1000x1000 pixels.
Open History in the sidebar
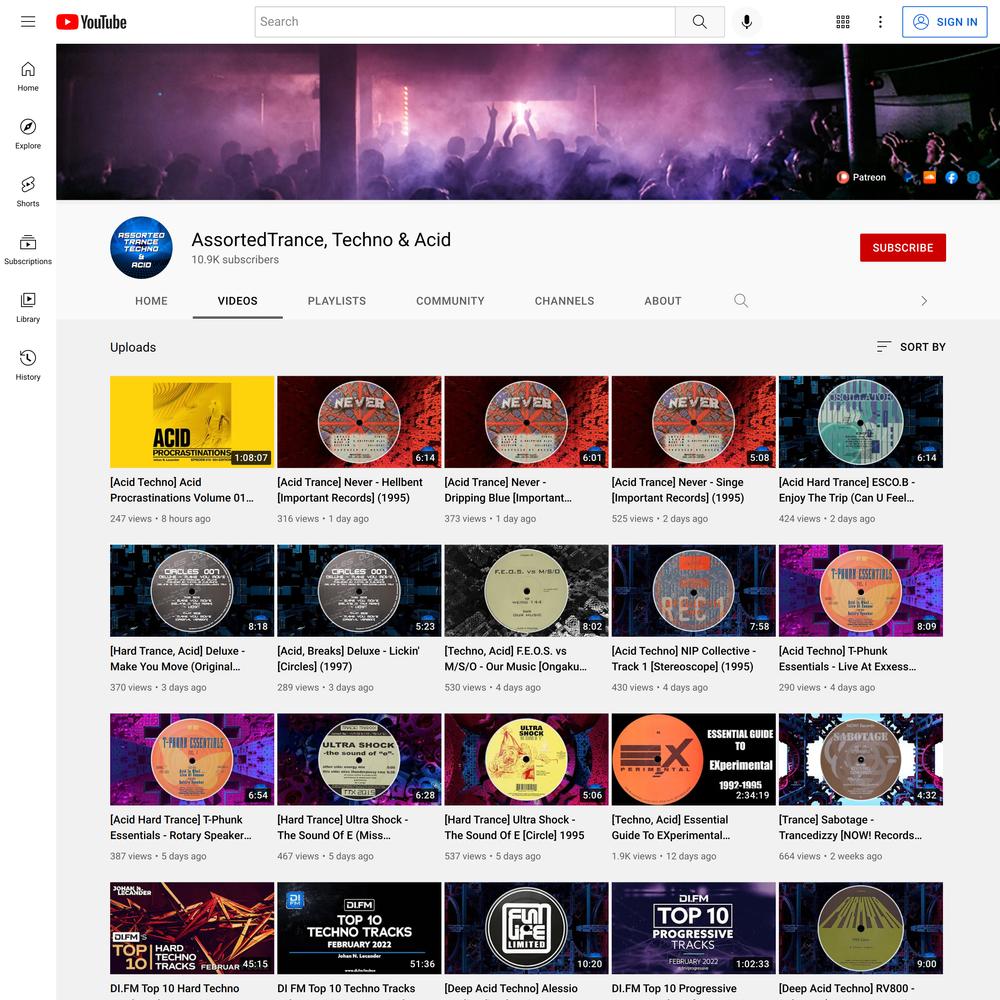click(x=28, y=365)
